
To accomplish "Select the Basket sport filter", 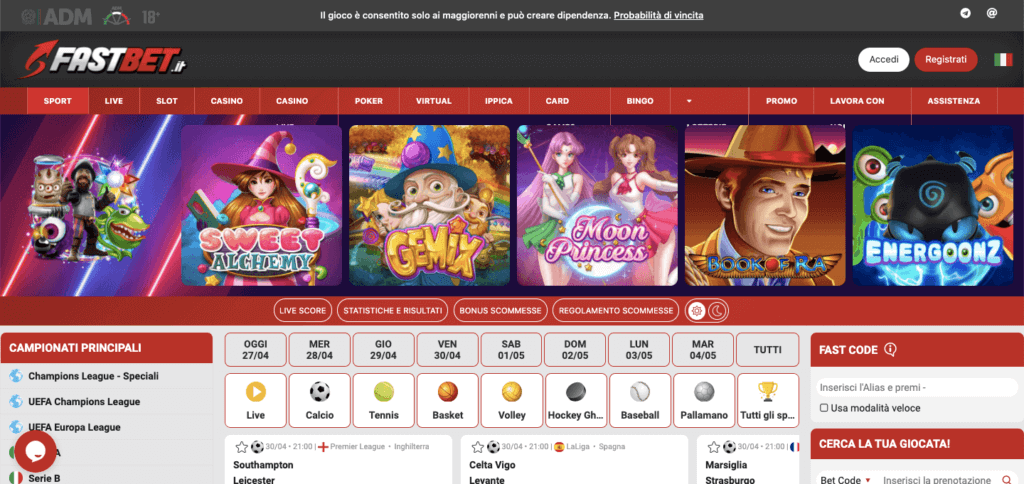I will 447,400.
